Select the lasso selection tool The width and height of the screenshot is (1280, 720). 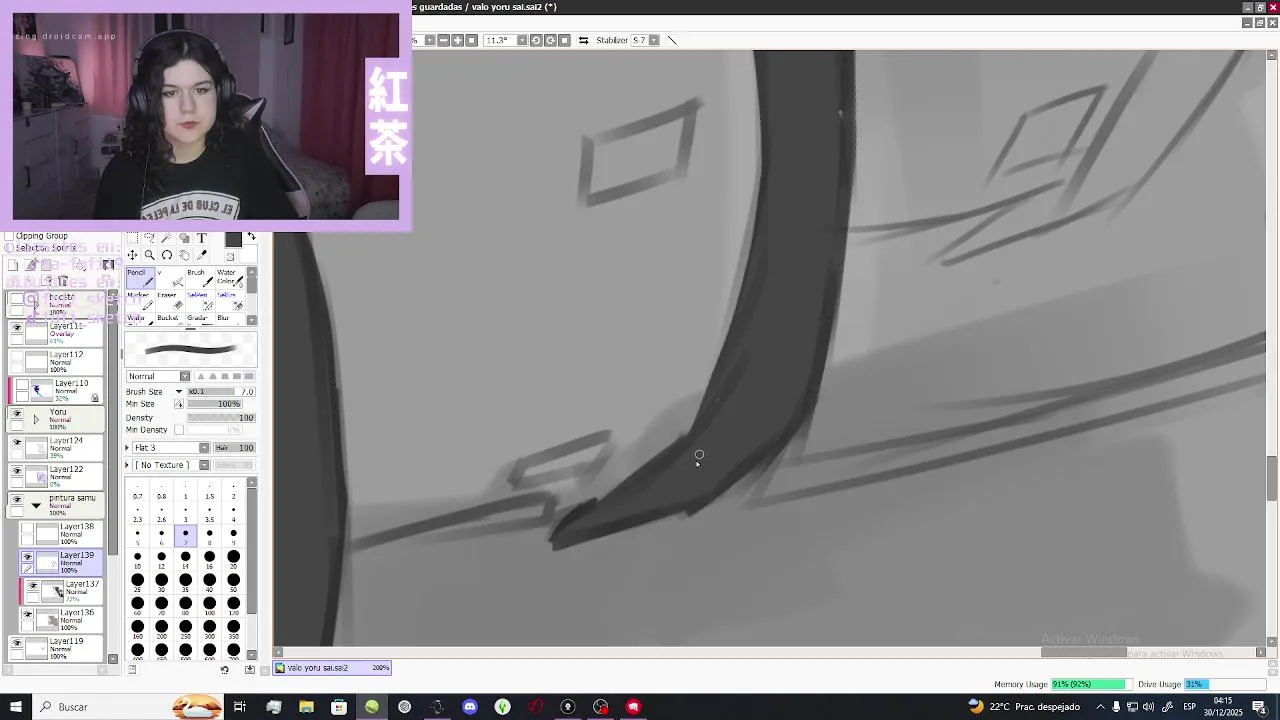point(149,238)
